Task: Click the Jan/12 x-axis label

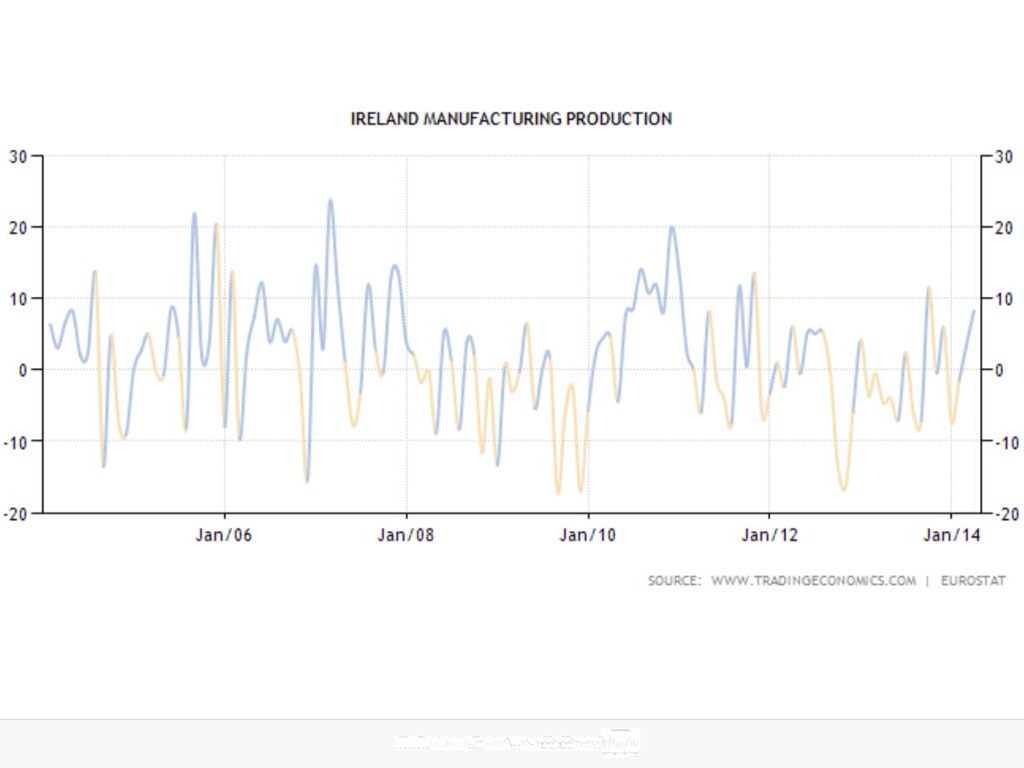Action: pyautogui.click(x=769, y=535)
